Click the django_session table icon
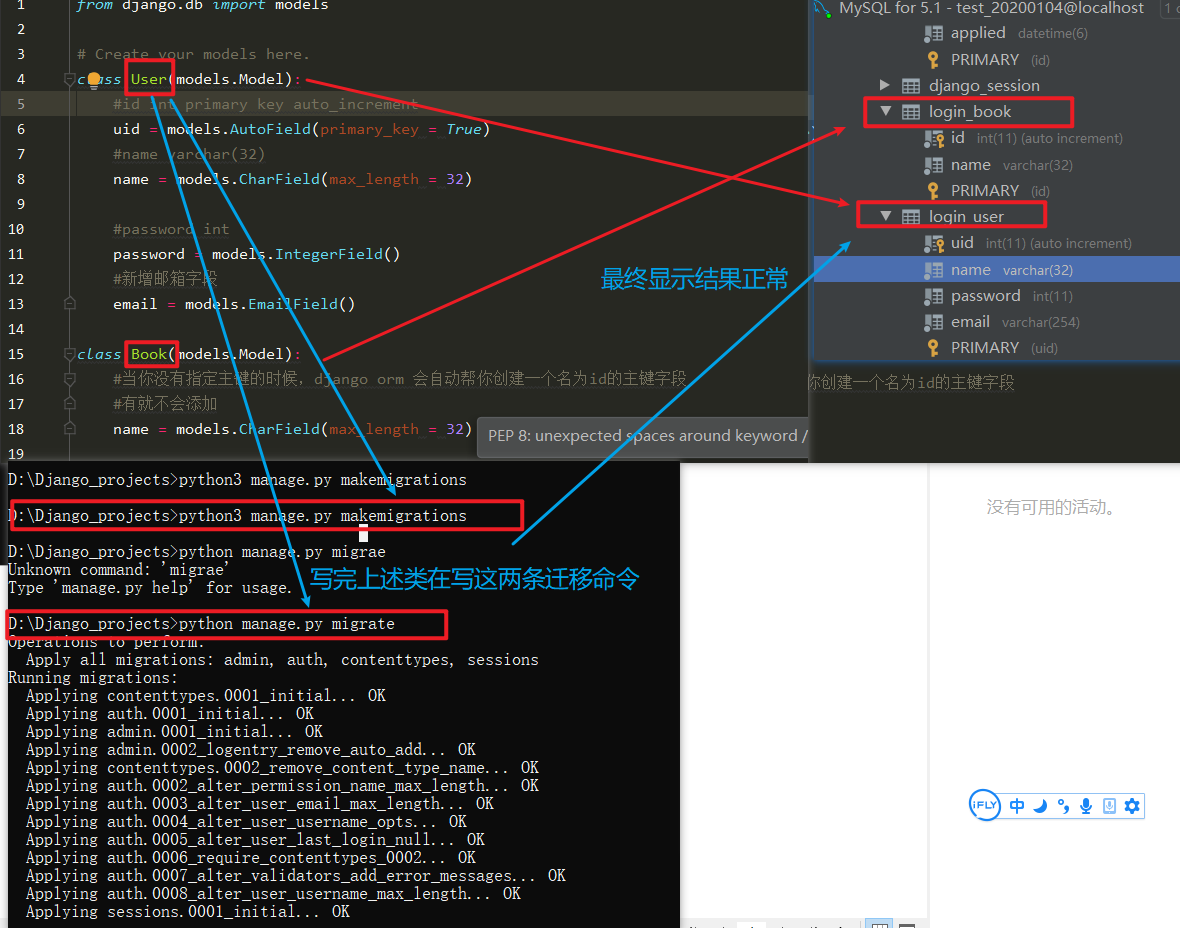 coord(911,86)
